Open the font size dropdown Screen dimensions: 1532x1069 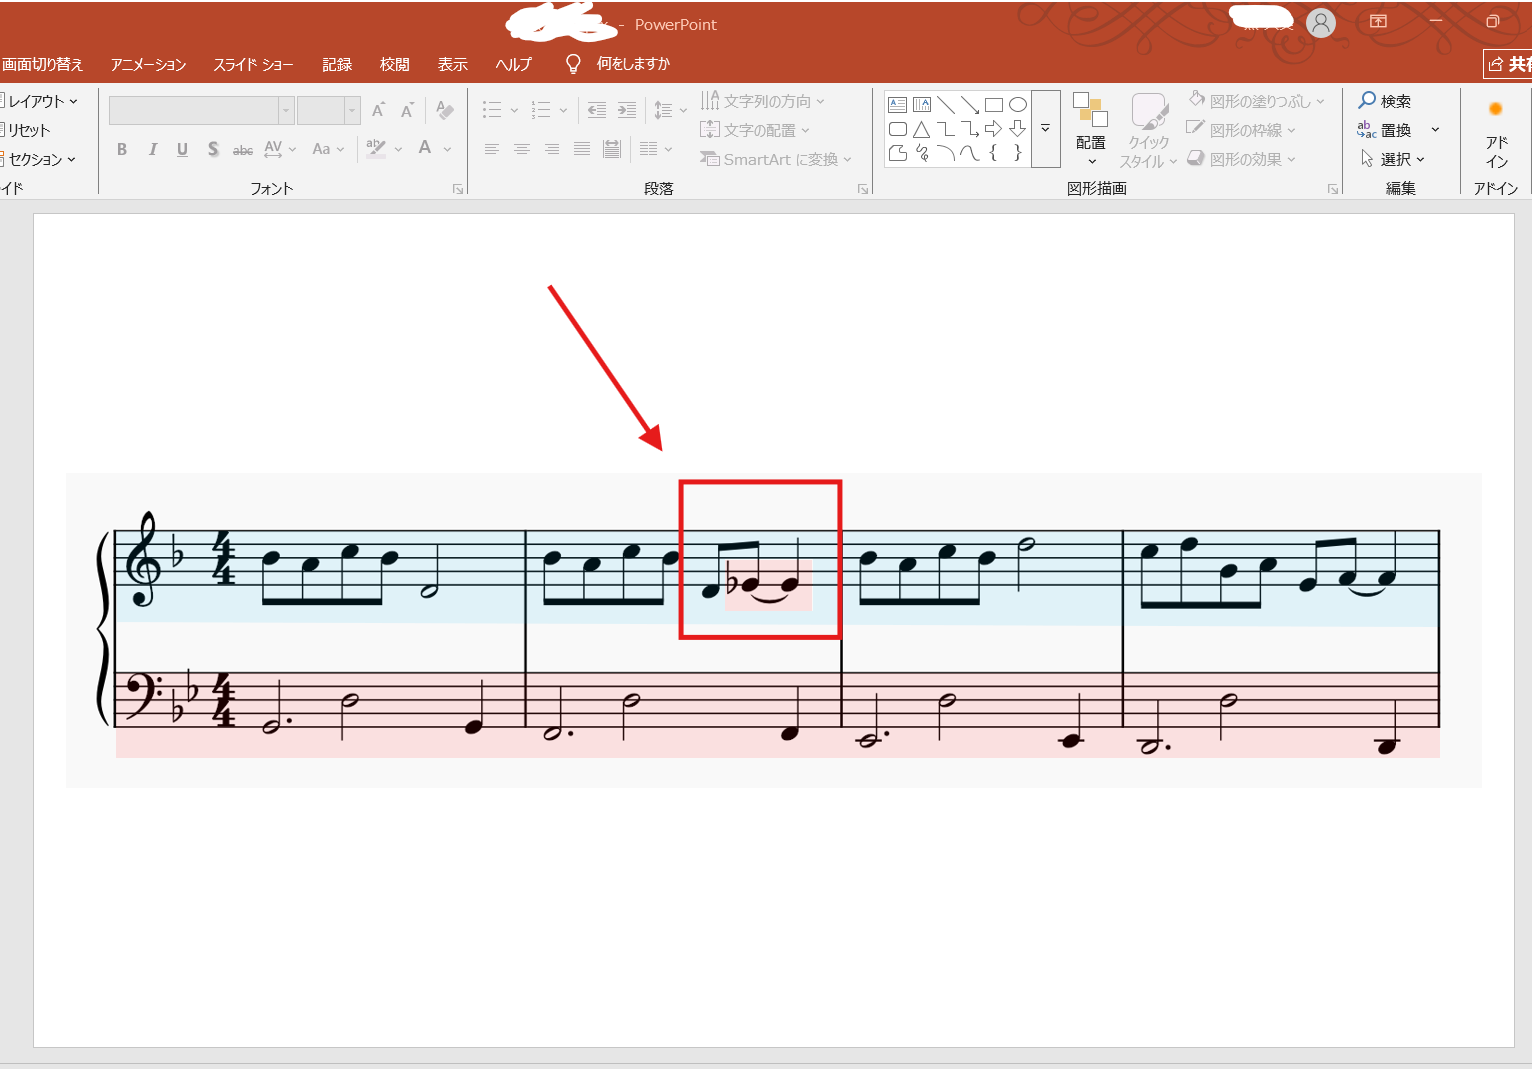point(352,110)
